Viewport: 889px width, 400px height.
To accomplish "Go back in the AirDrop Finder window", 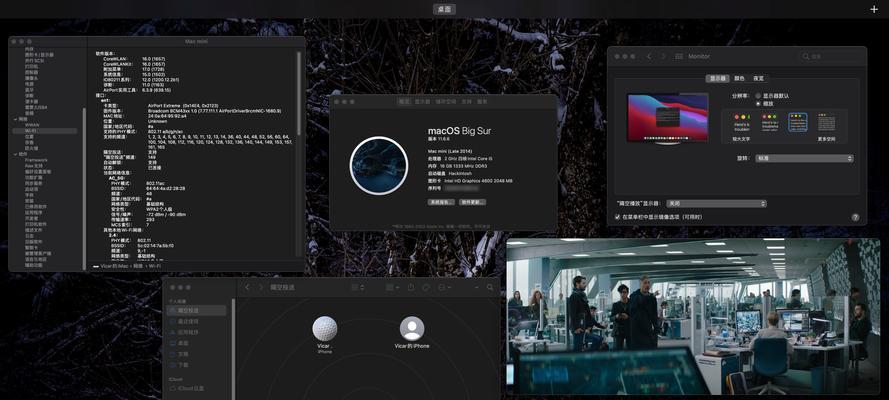I will 247,288.
